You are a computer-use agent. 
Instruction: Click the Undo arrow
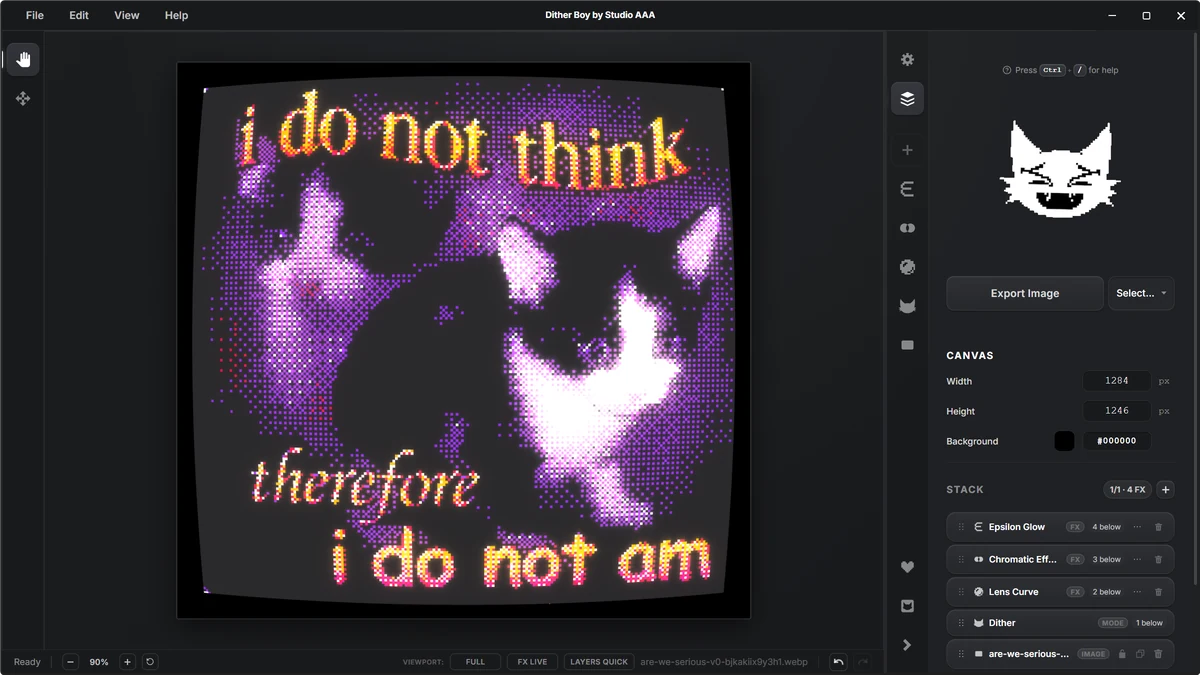pos(838,662)
